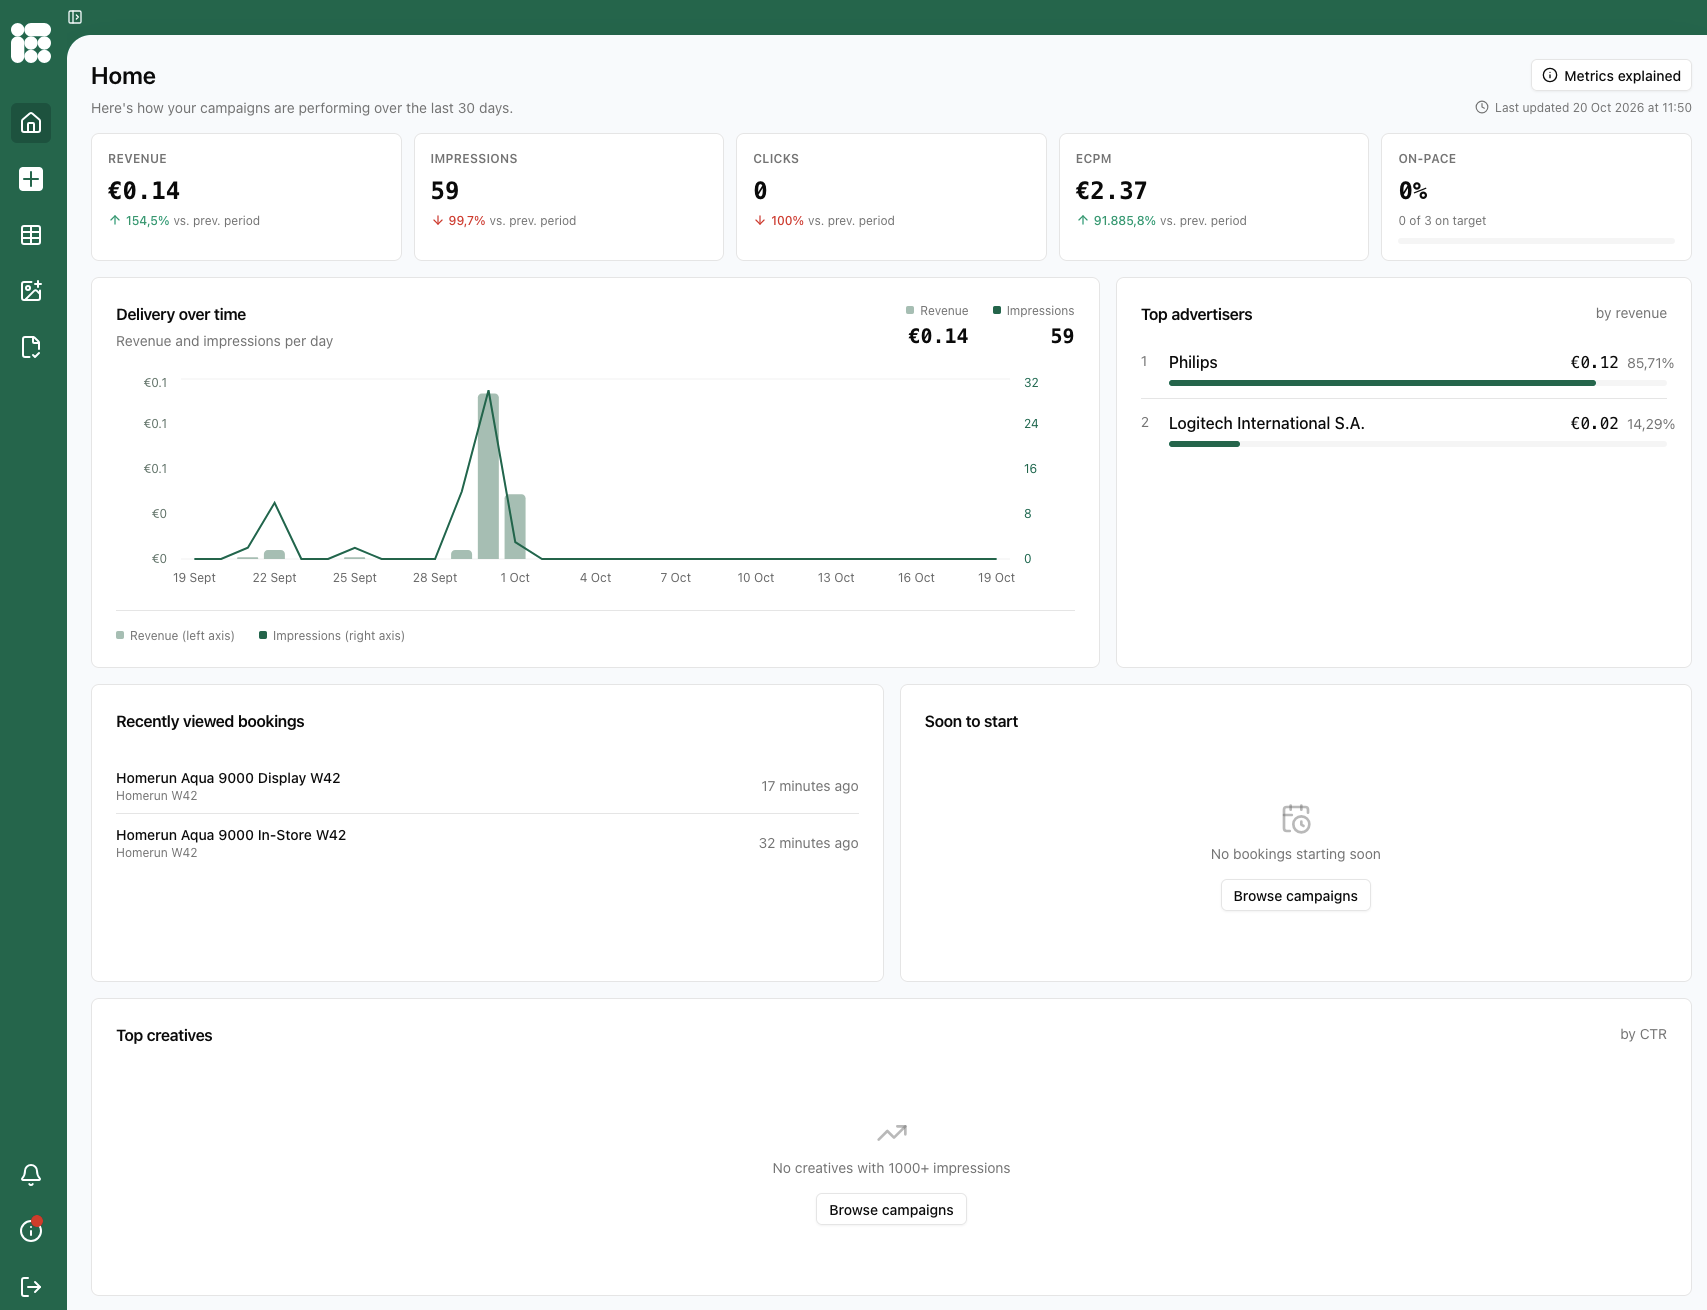
Task: Click the On-pace metric card
Action: pyautogui.click(x=1536, y=197)
